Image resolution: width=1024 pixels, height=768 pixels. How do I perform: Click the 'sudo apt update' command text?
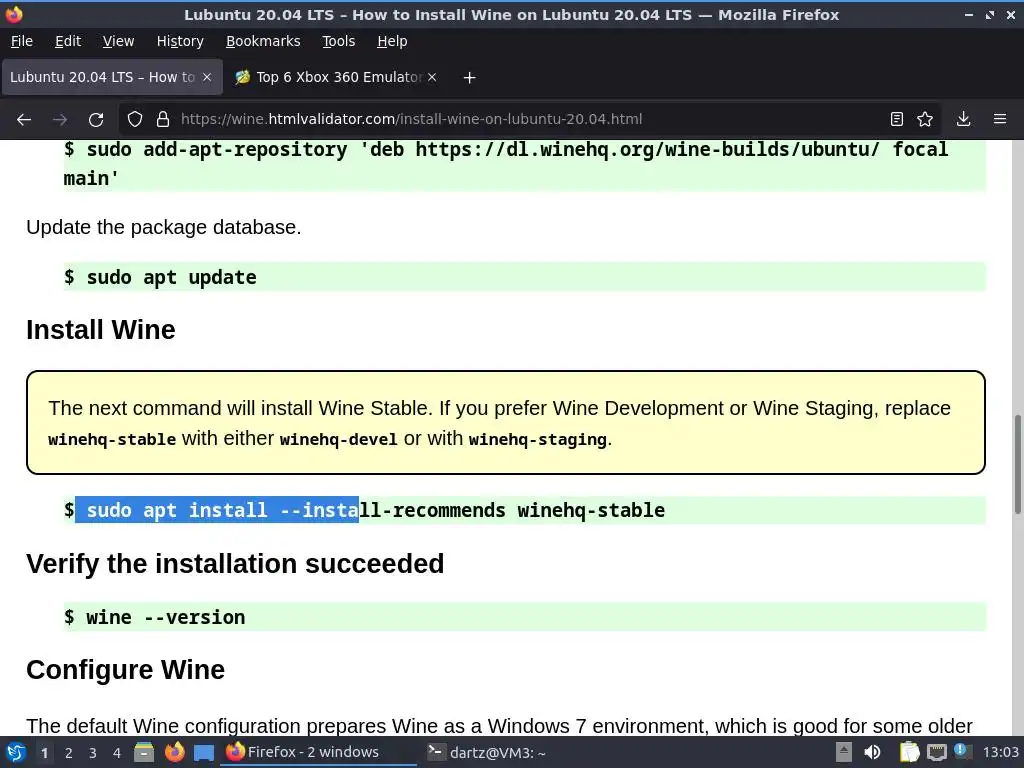171,278
